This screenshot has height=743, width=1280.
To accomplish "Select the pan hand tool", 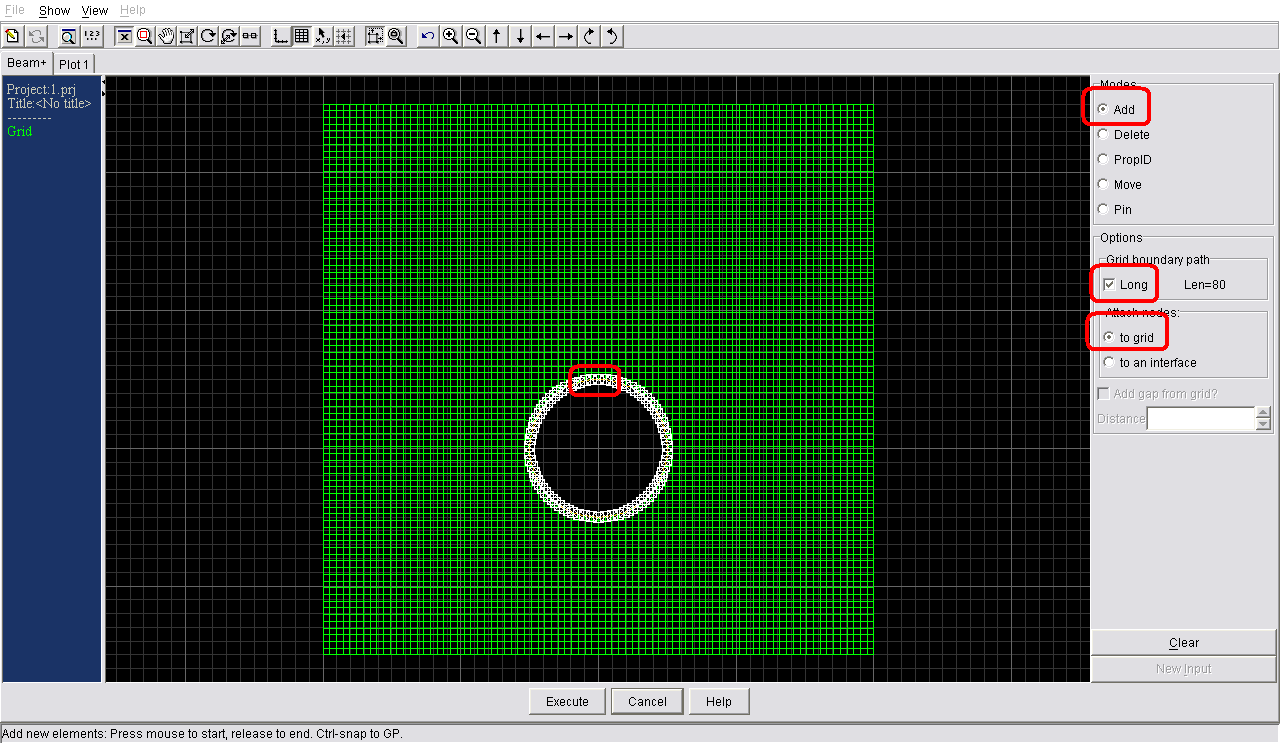I will pyautogui.click(x=166, y=36).
